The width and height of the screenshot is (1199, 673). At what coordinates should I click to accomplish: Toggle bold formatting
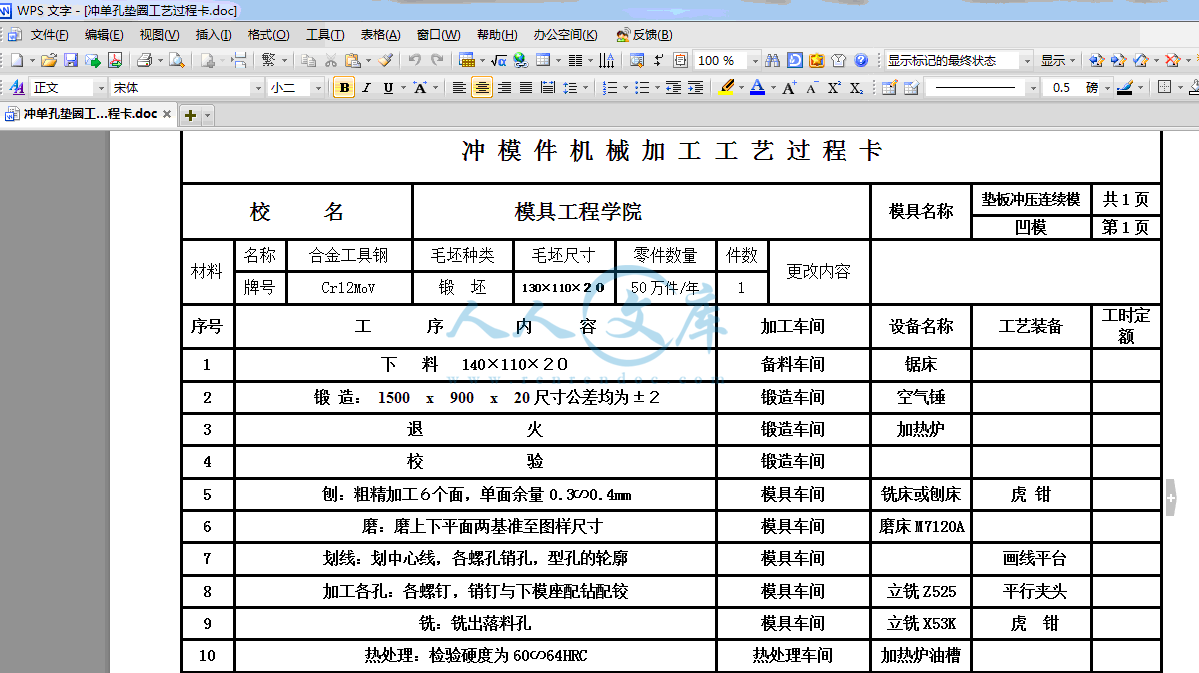point(344,88)
